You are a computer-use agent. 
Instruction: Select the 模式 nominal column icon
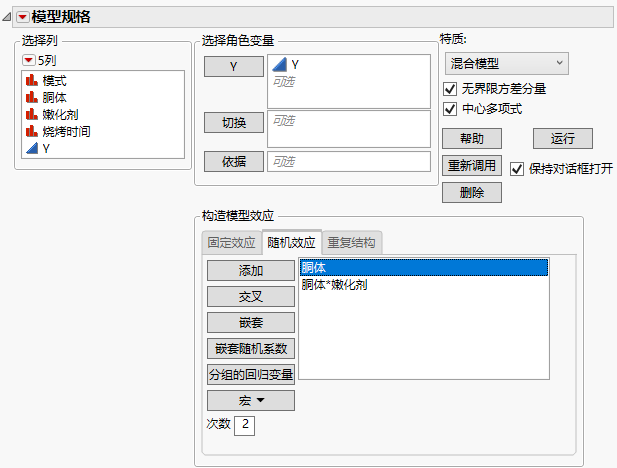click(32, 80)
